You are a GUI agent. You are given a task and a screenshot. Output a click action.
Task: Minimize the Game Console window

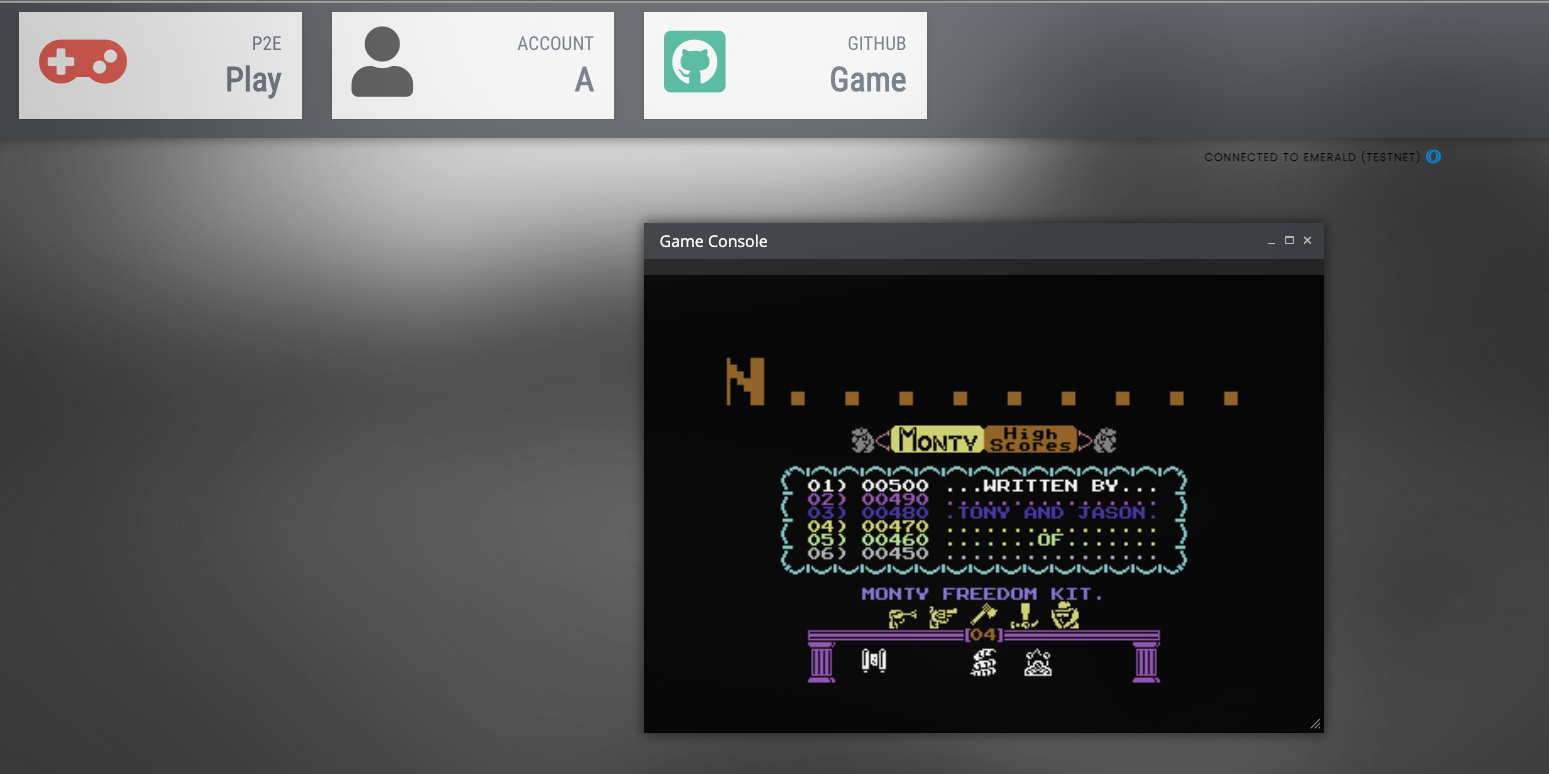(x=1271, y=241)
